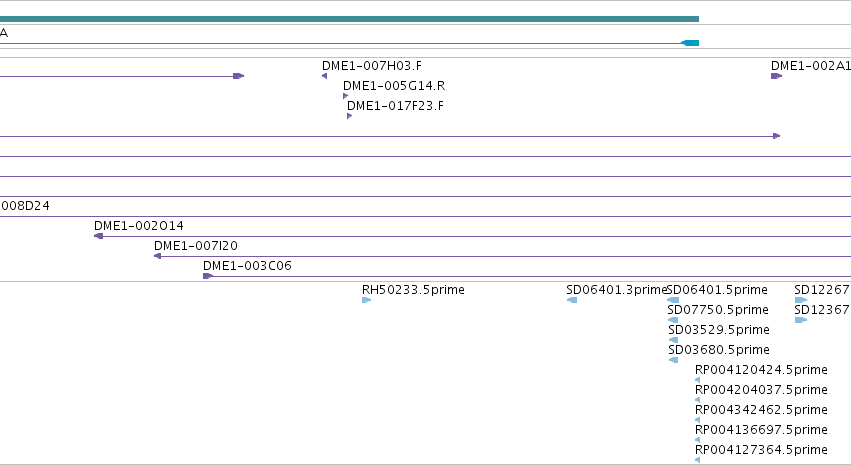Select the DME1-003C06 feature label

click(x=247, y=266)
